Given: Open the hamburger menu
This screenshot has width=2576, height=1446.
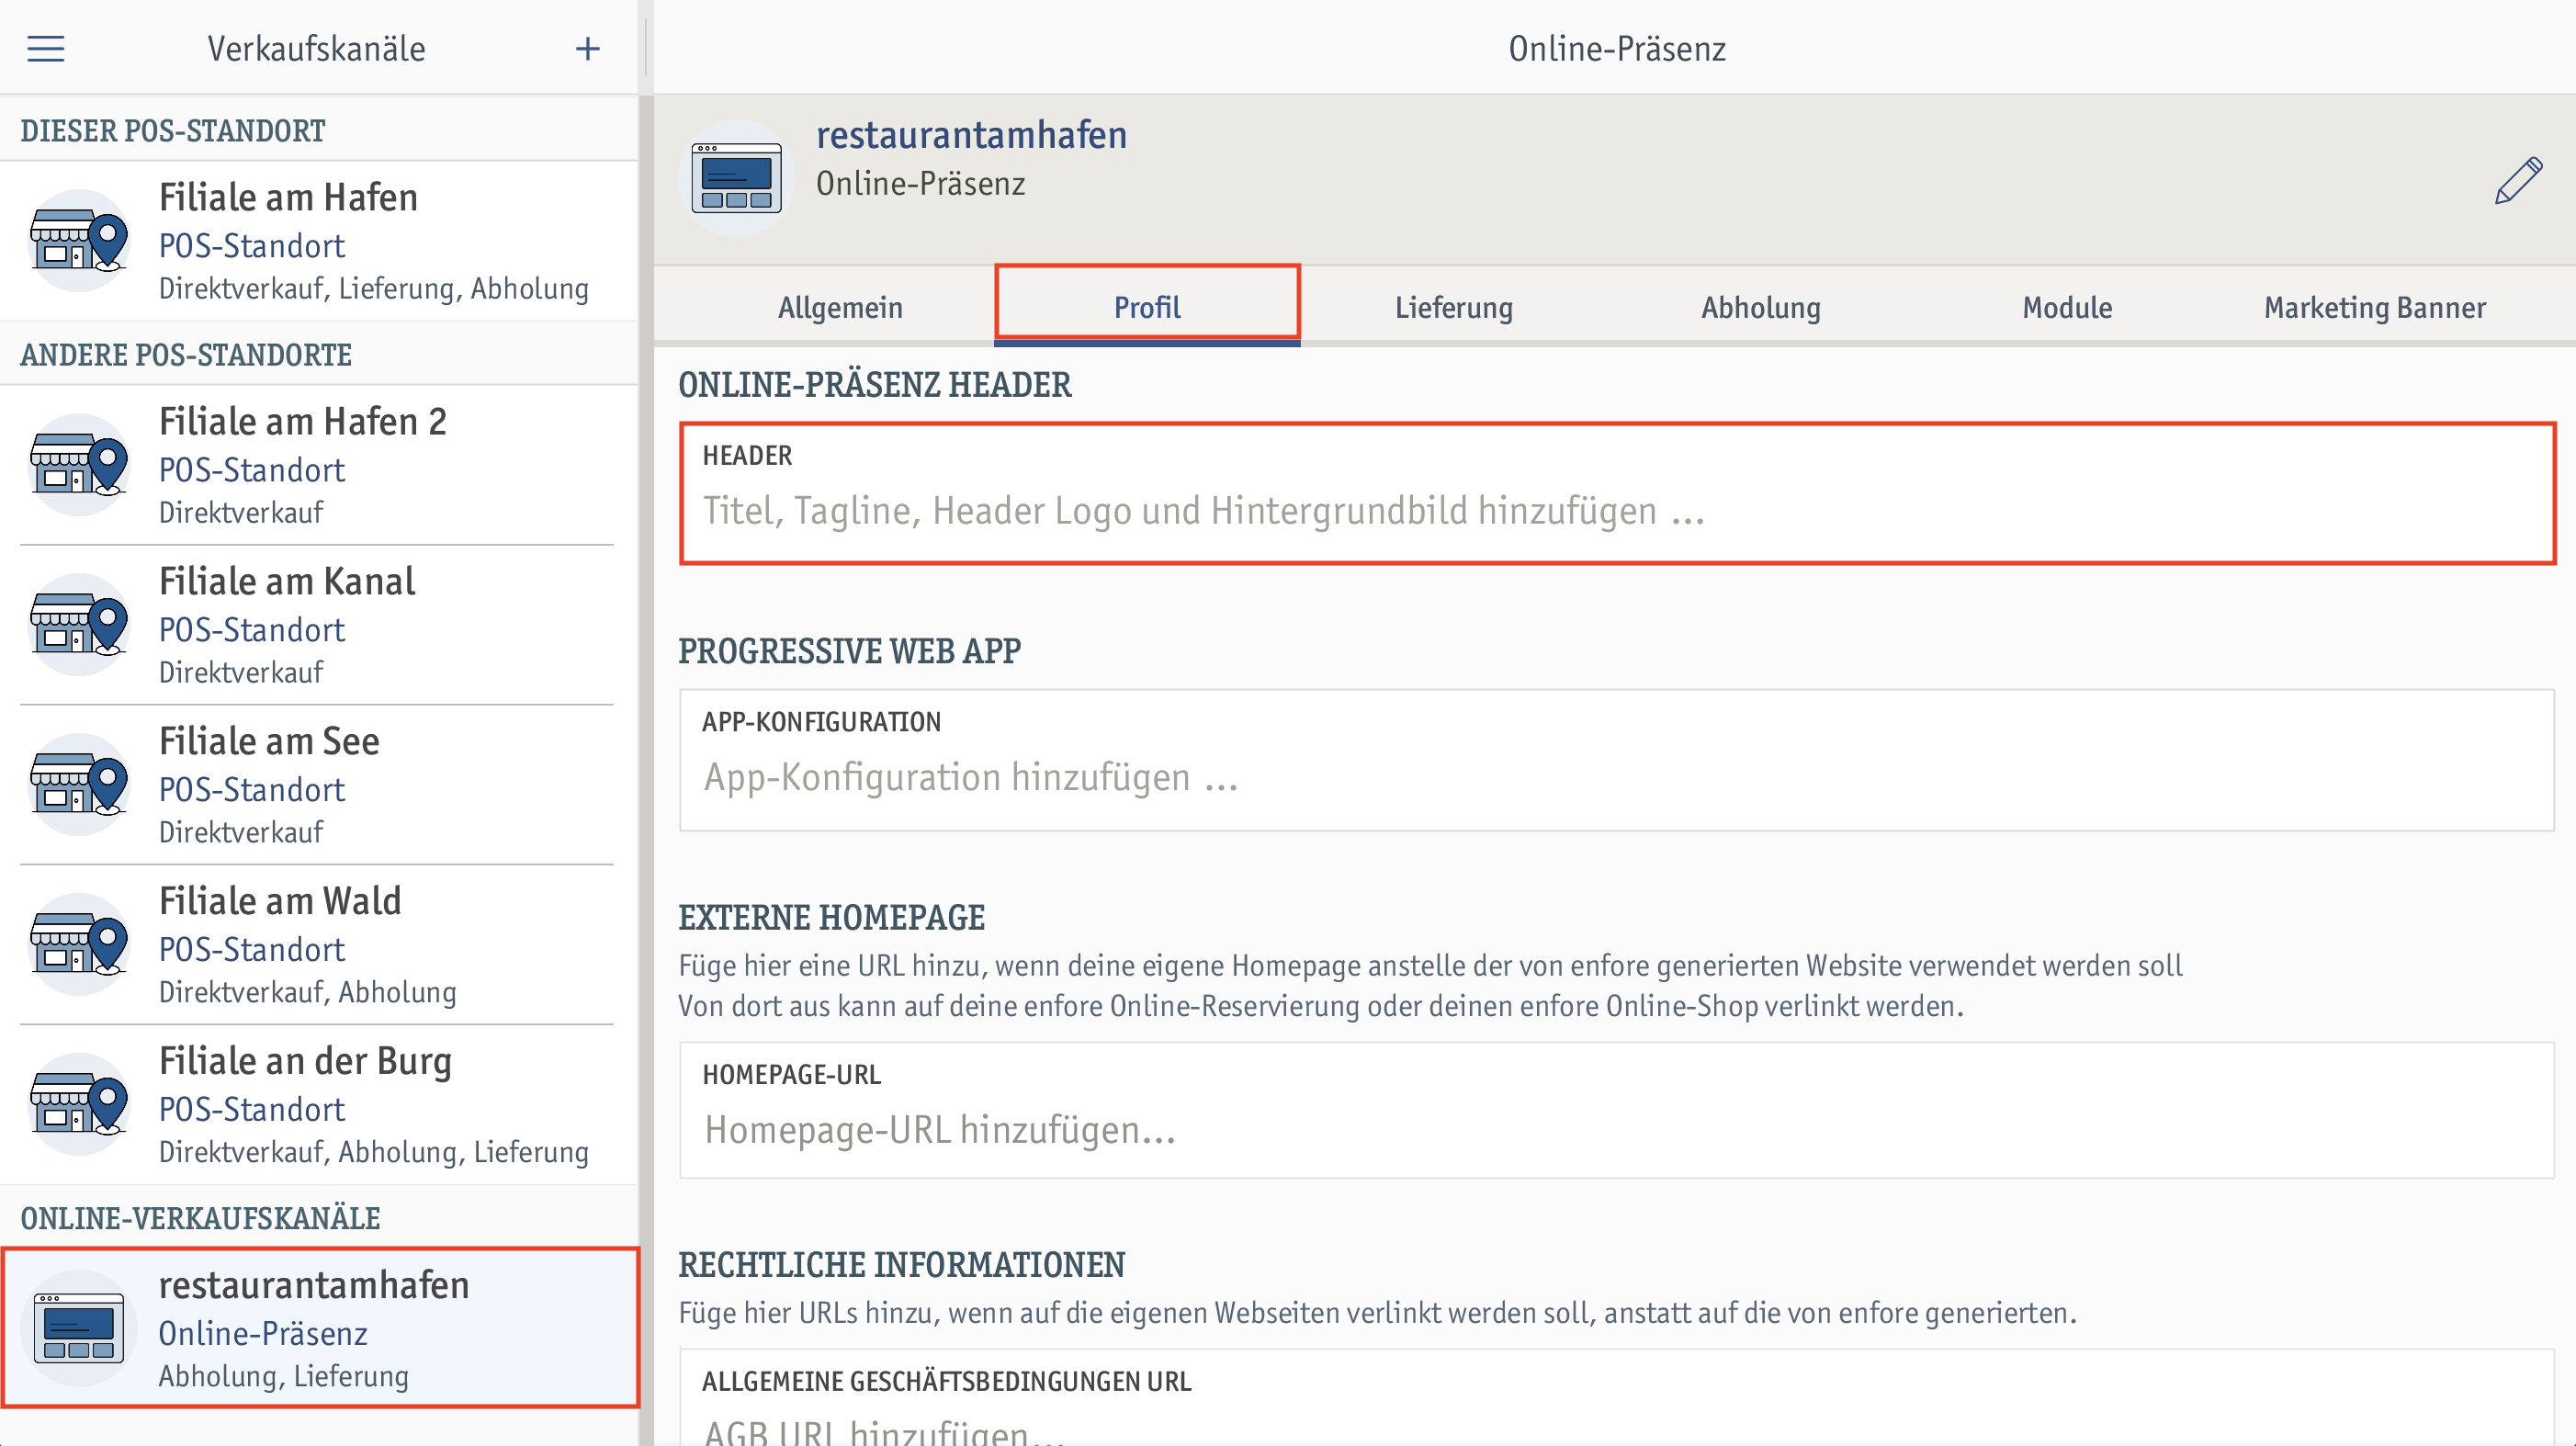Looking at the screenshot, I should tap(46, 49).
